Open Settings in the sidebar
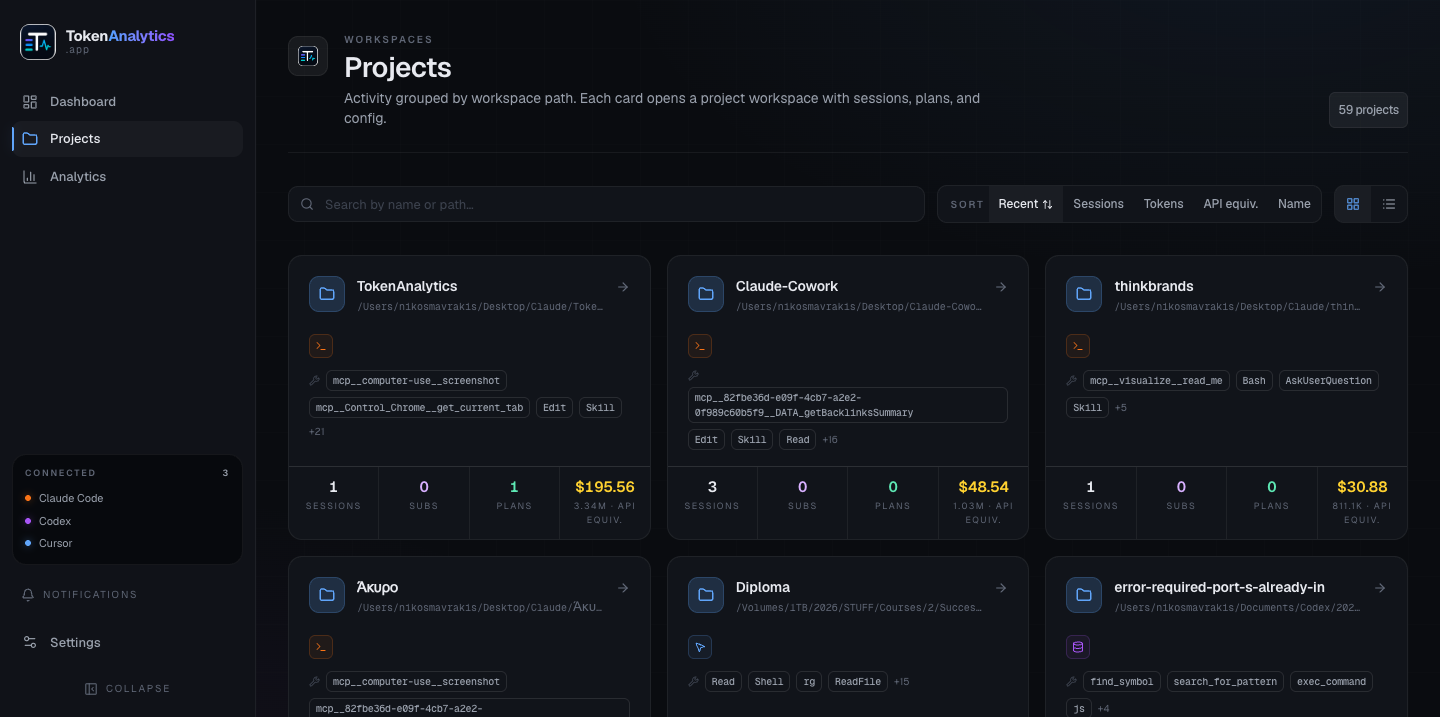The height and width of the screenshot is (717, 1440). [x=127, y=642]
